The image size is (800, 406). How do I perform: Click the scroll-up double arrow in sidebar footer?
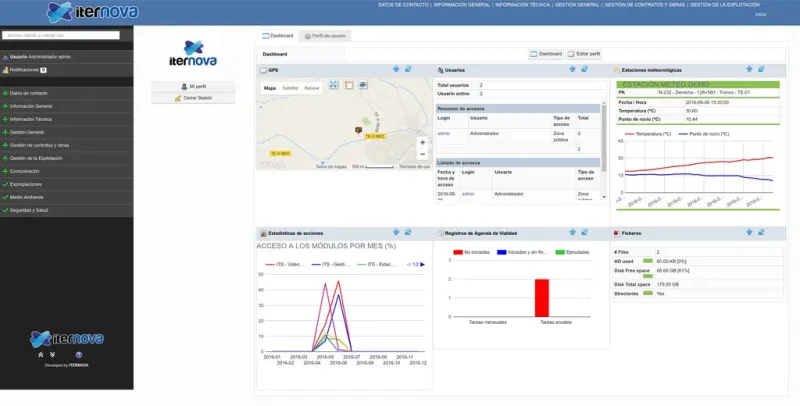(x=40, y=354)
